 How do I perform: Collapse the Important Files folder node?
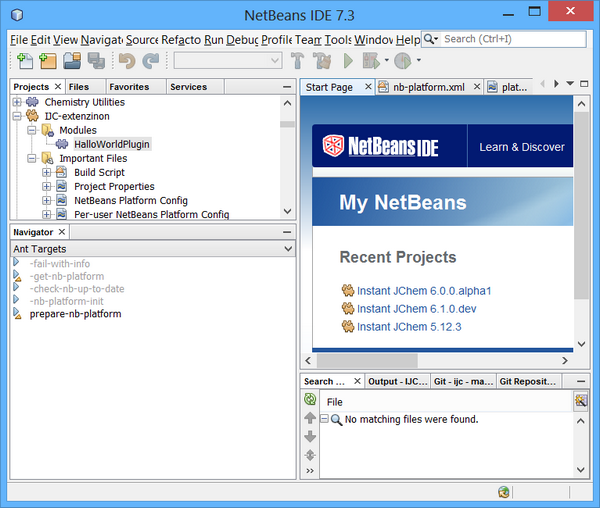click(32, 158)
